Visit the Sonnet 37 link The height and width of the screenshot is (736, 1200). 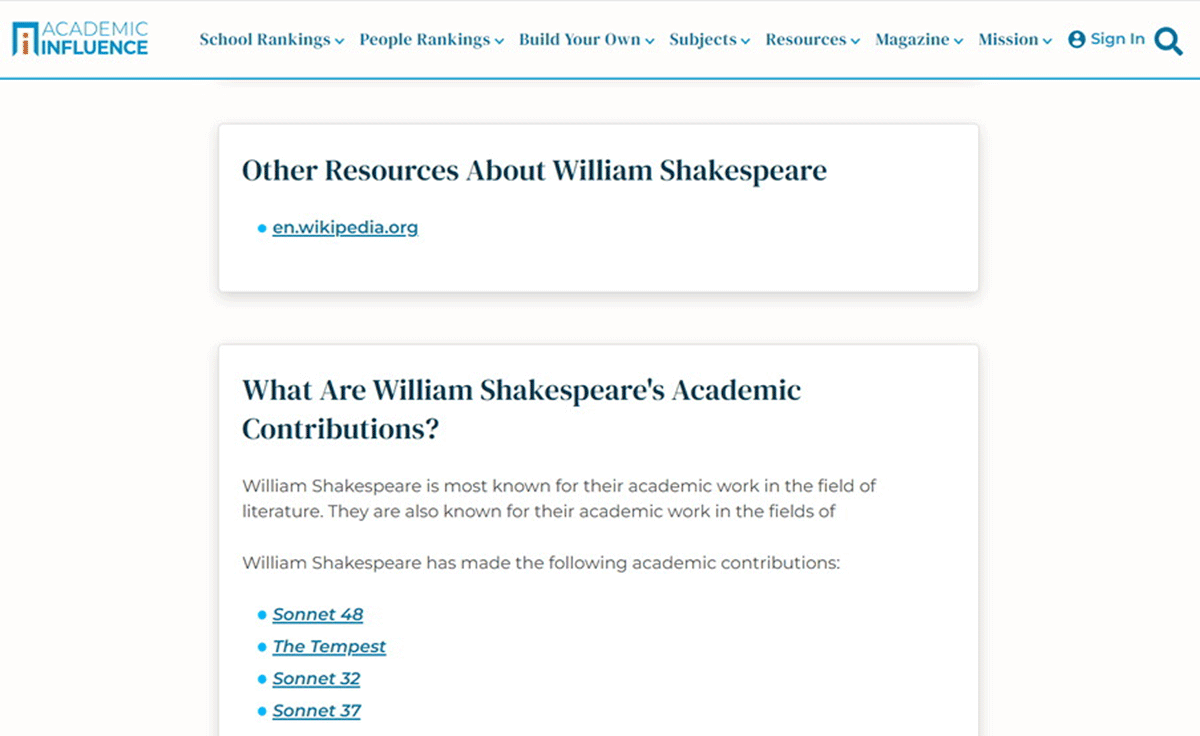pyautogui.click(x=316, y=710)
